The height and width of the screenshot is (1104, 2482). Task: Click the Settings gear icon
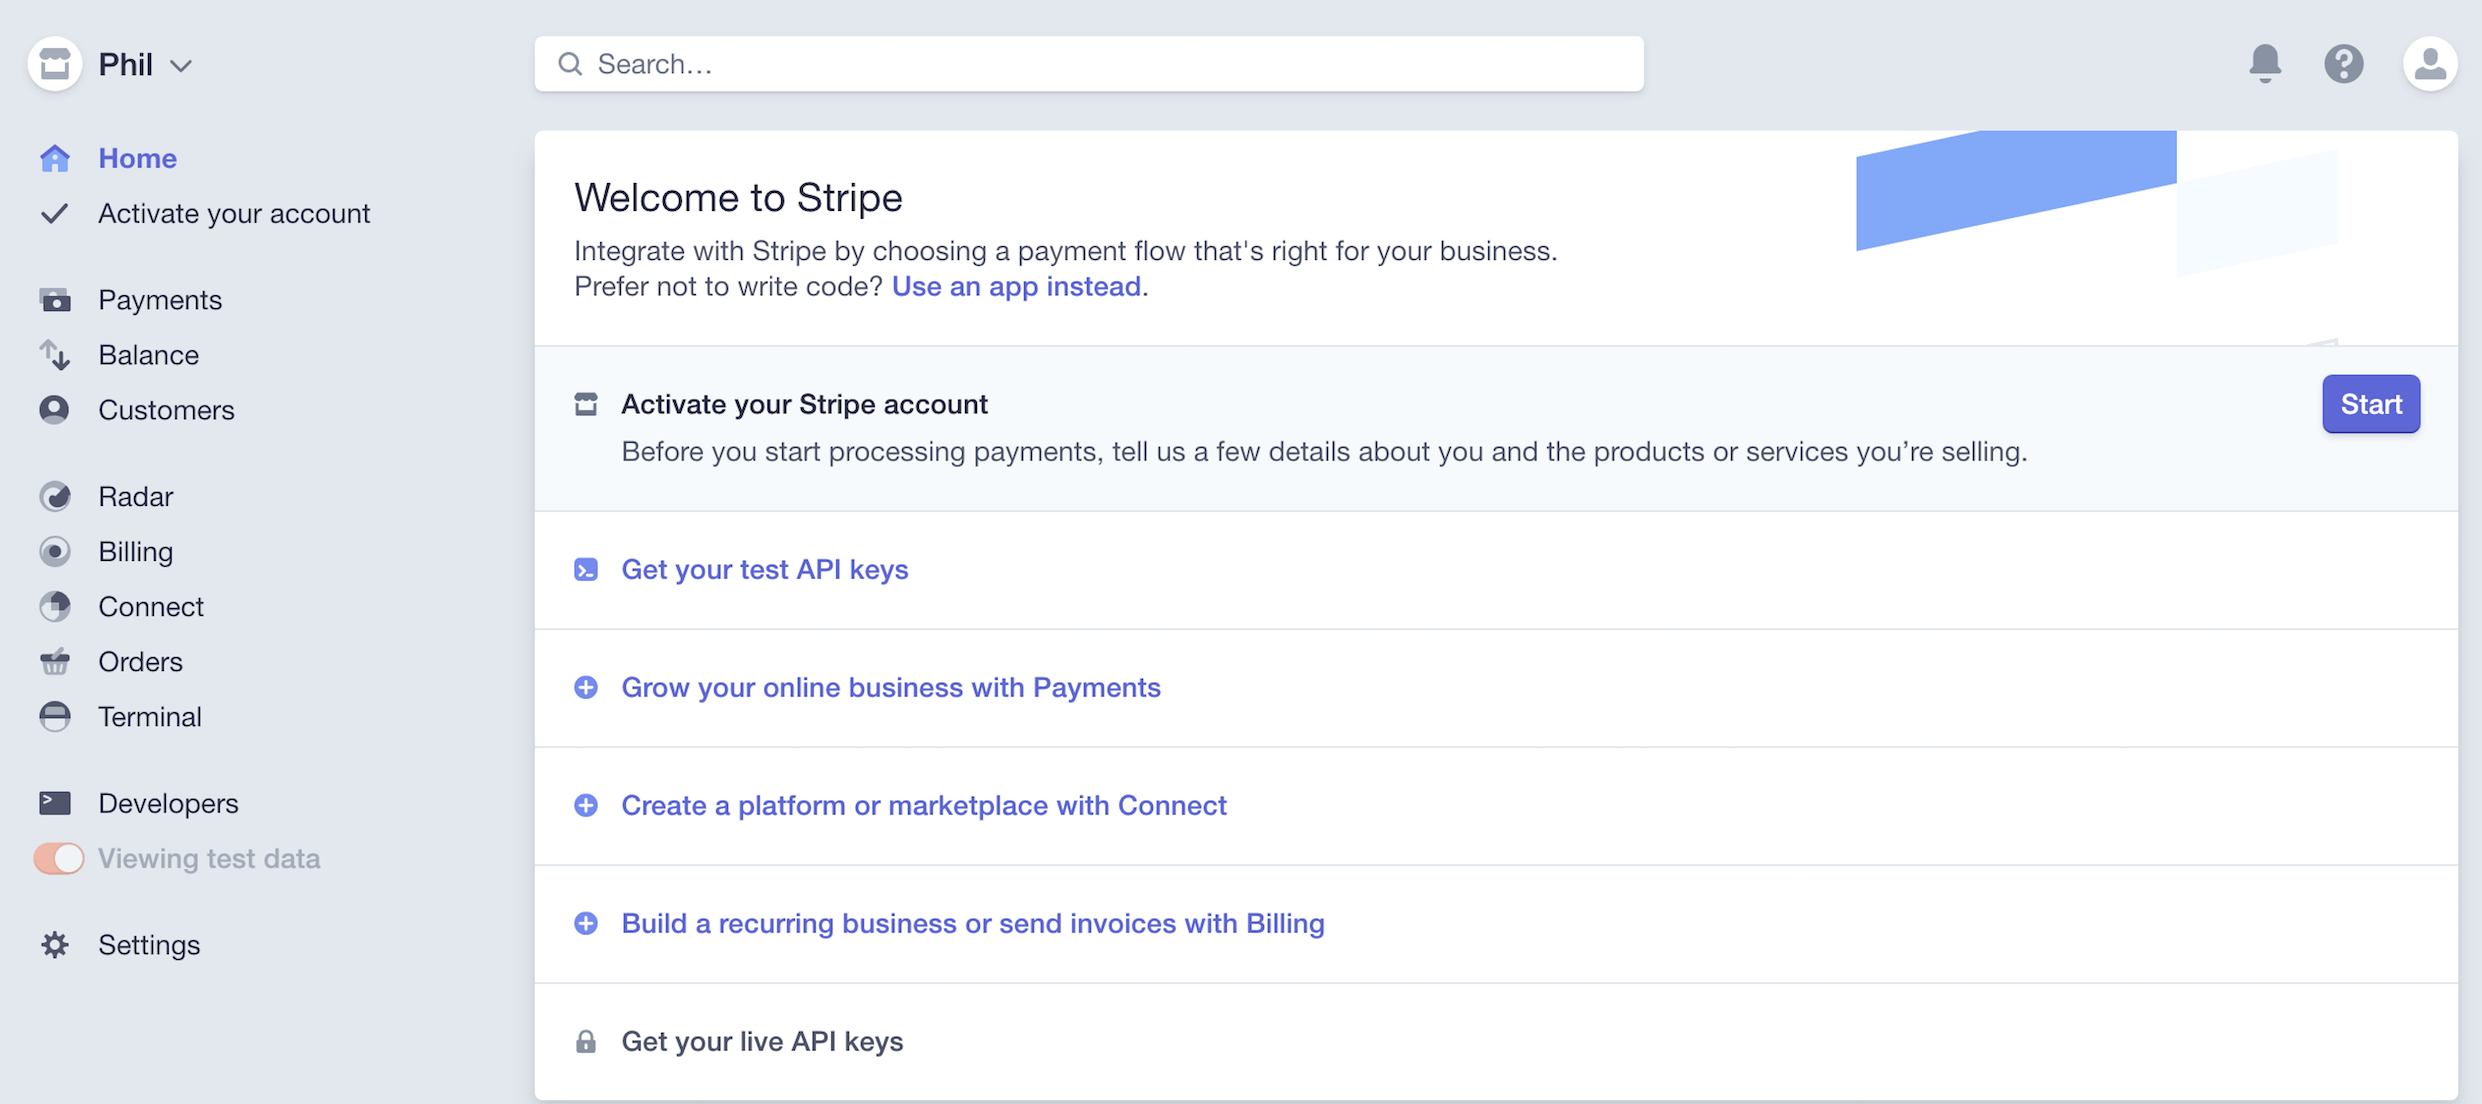[55, 945]
